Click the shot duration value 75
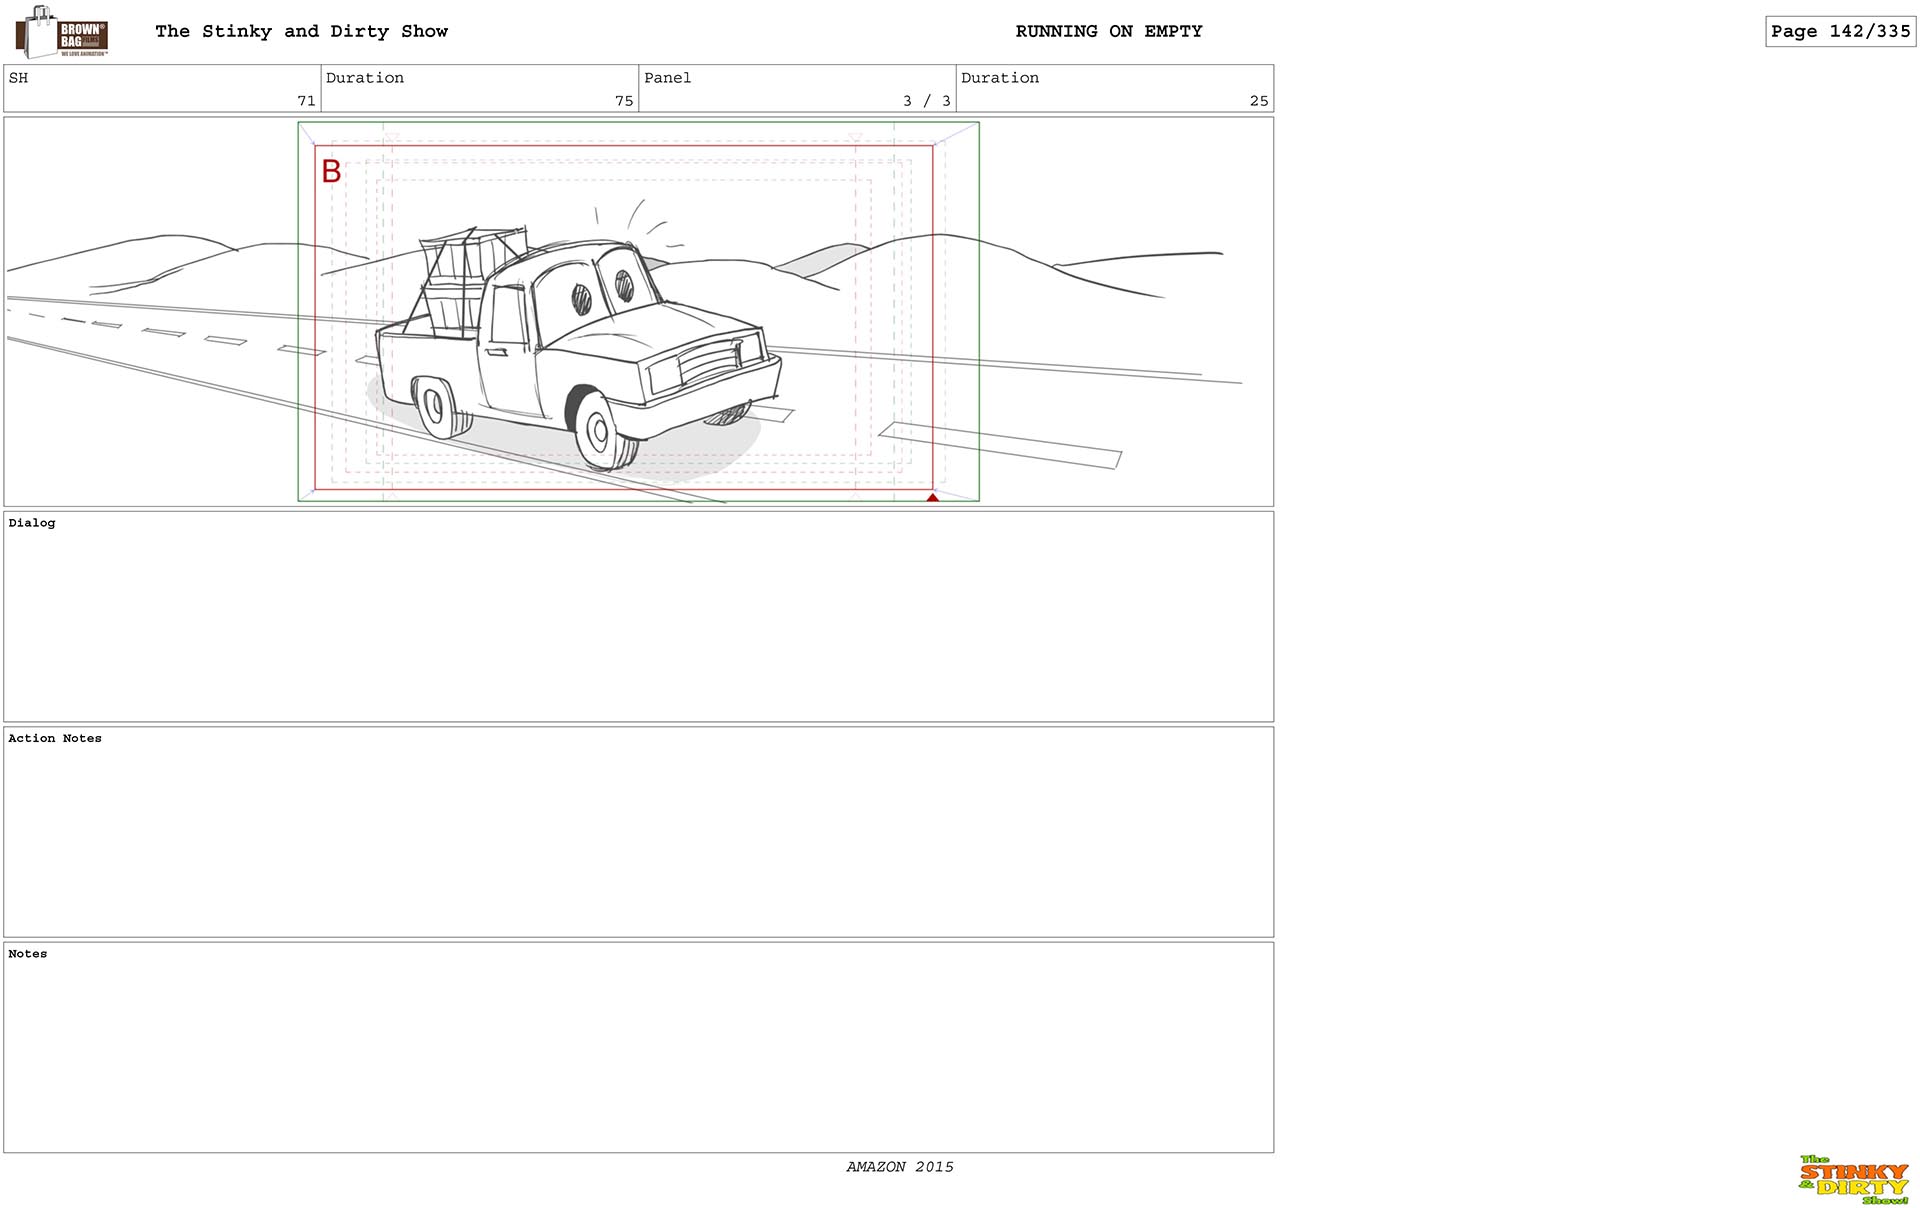Screen dimensions: 1920x1208 click(x=624, y=101)
